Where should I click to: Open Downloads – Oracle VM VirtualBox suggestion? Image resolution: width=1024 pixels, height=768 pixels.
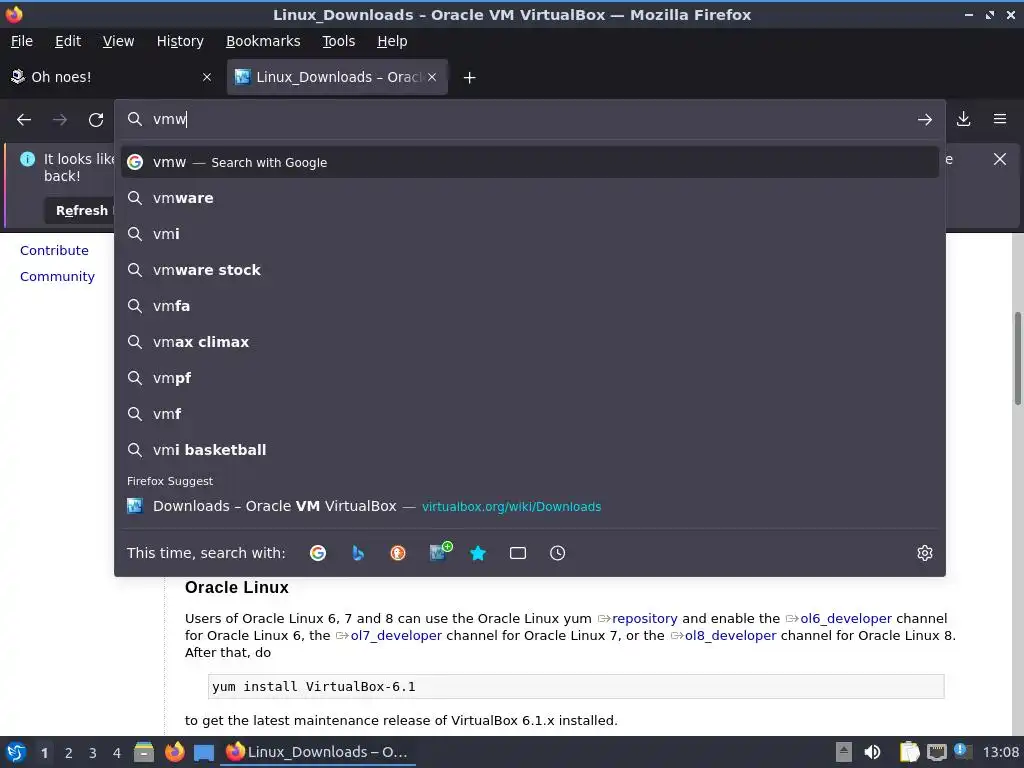click(x=530, y=506)
